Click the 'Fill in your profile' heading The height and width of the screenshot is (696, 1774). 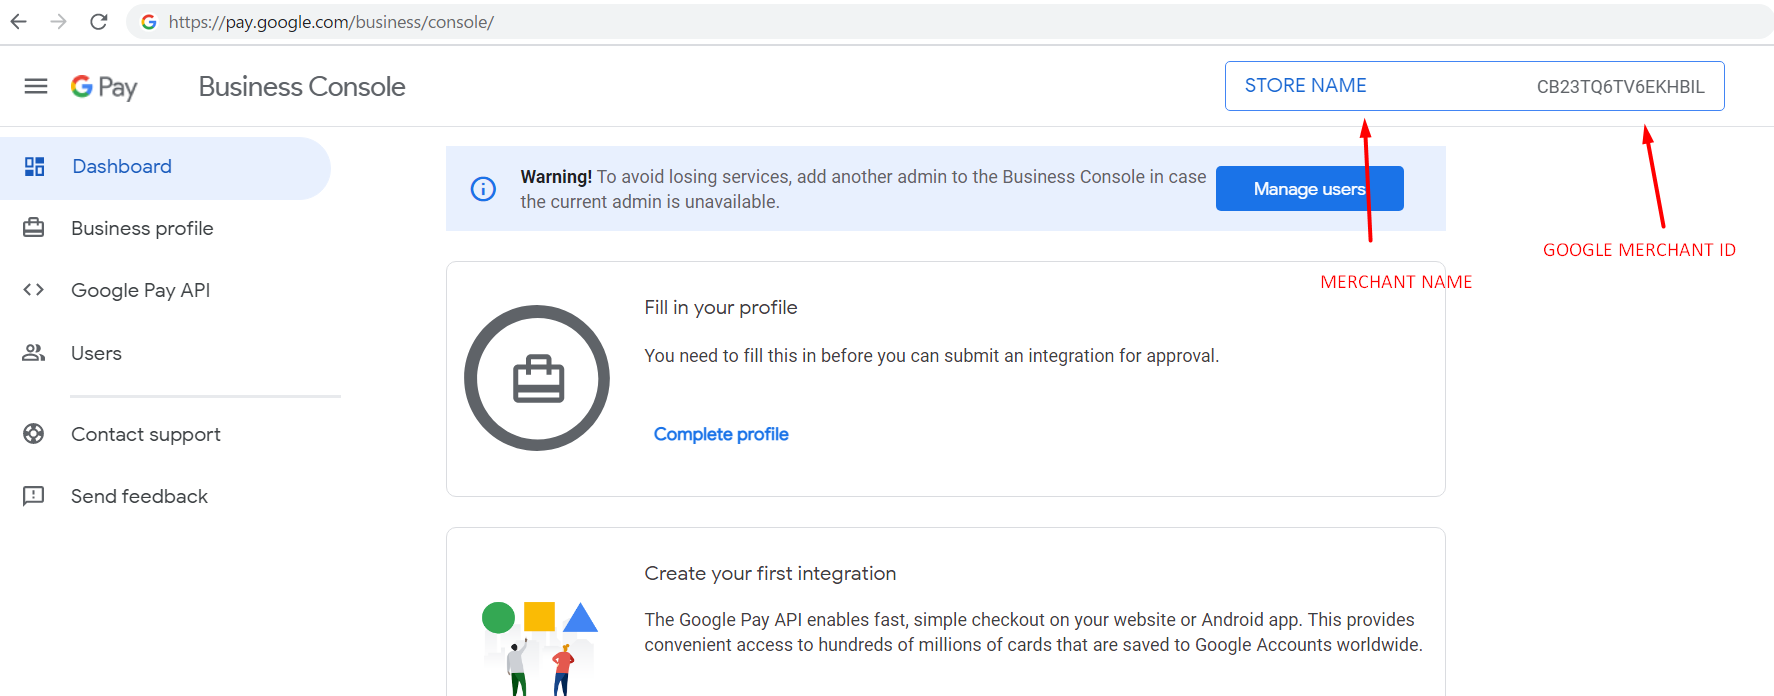point(721,308)
